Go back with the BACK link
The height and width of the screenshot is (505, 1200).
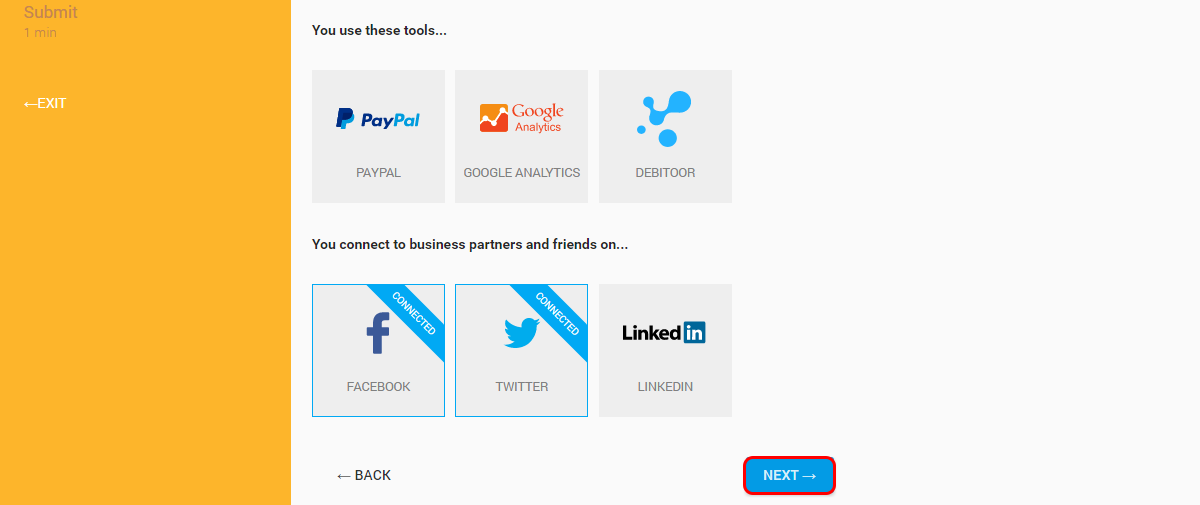tap(364, 475)
